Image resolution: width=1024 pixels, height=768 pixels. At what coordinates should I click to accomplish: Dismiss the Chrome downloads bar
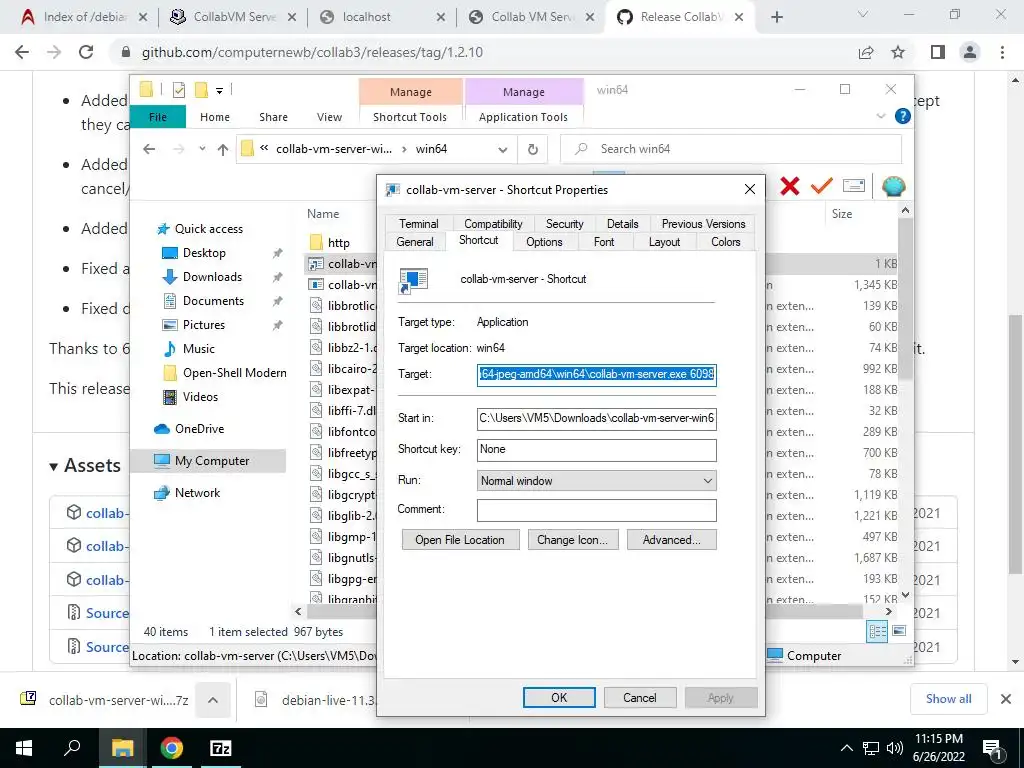(1006, 699)
